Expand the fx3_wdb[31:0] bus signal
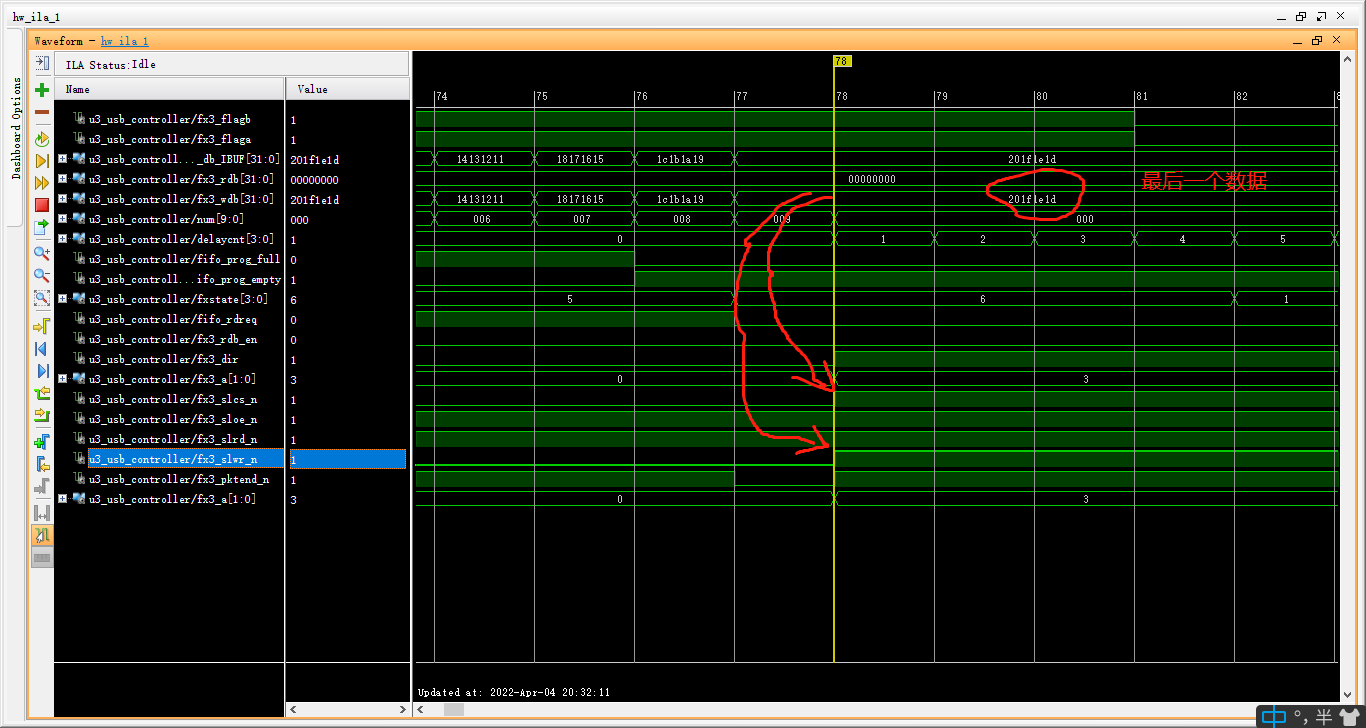1366x728 pixels. 63,199
